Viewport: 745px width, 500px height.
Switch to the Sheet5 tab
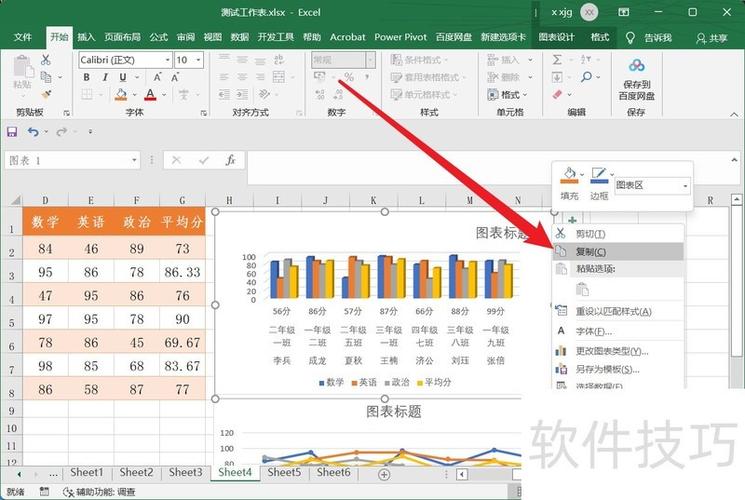[284, 473]
